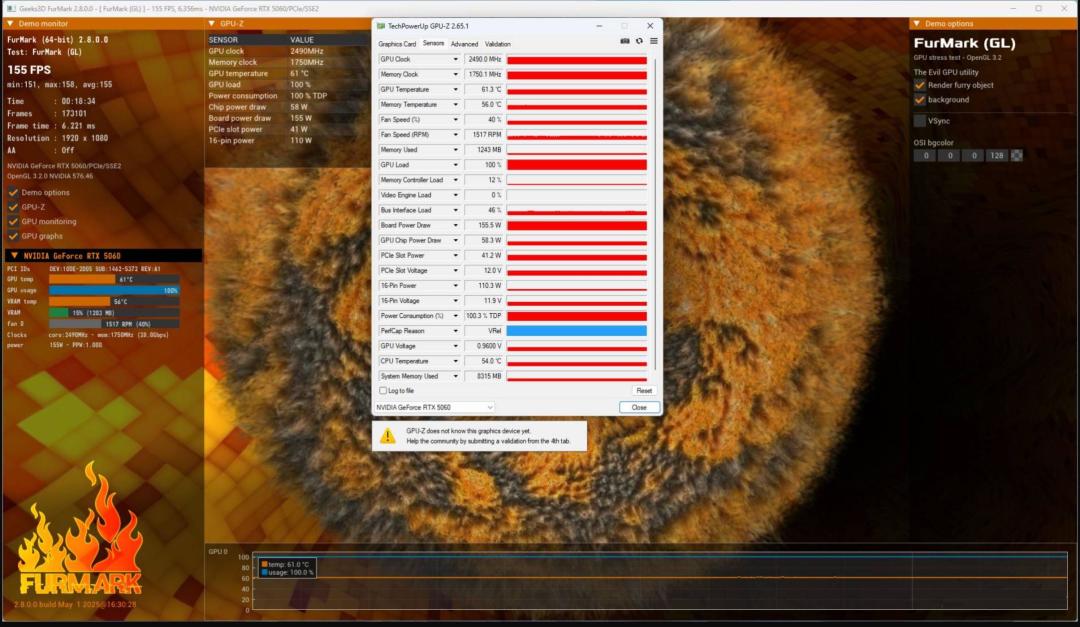This screenshot has width=1080, height=627.
Task: Click the first OSI bgcolor value field
Action: [926, 156]
